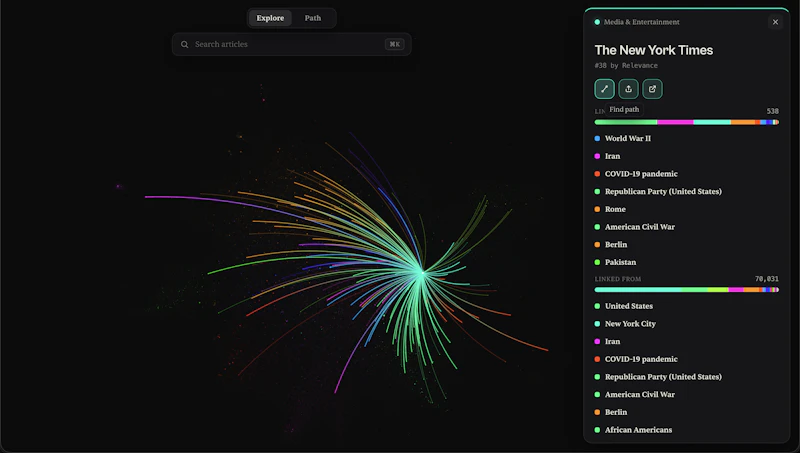Open Berlin in the links list
800x453 pixels.
616,244
